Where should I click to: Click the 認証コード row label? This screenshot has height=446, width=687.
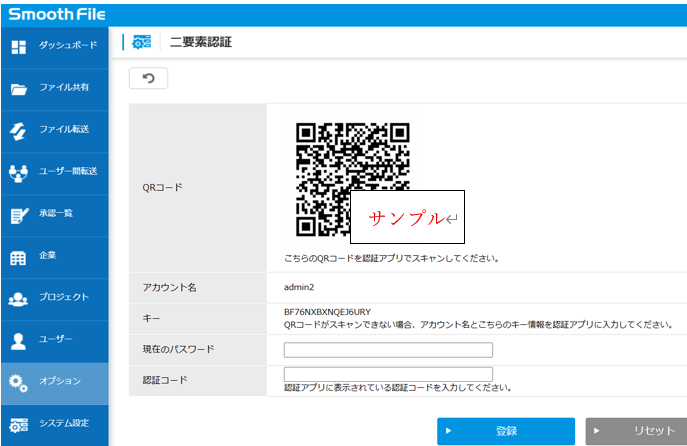165,380
